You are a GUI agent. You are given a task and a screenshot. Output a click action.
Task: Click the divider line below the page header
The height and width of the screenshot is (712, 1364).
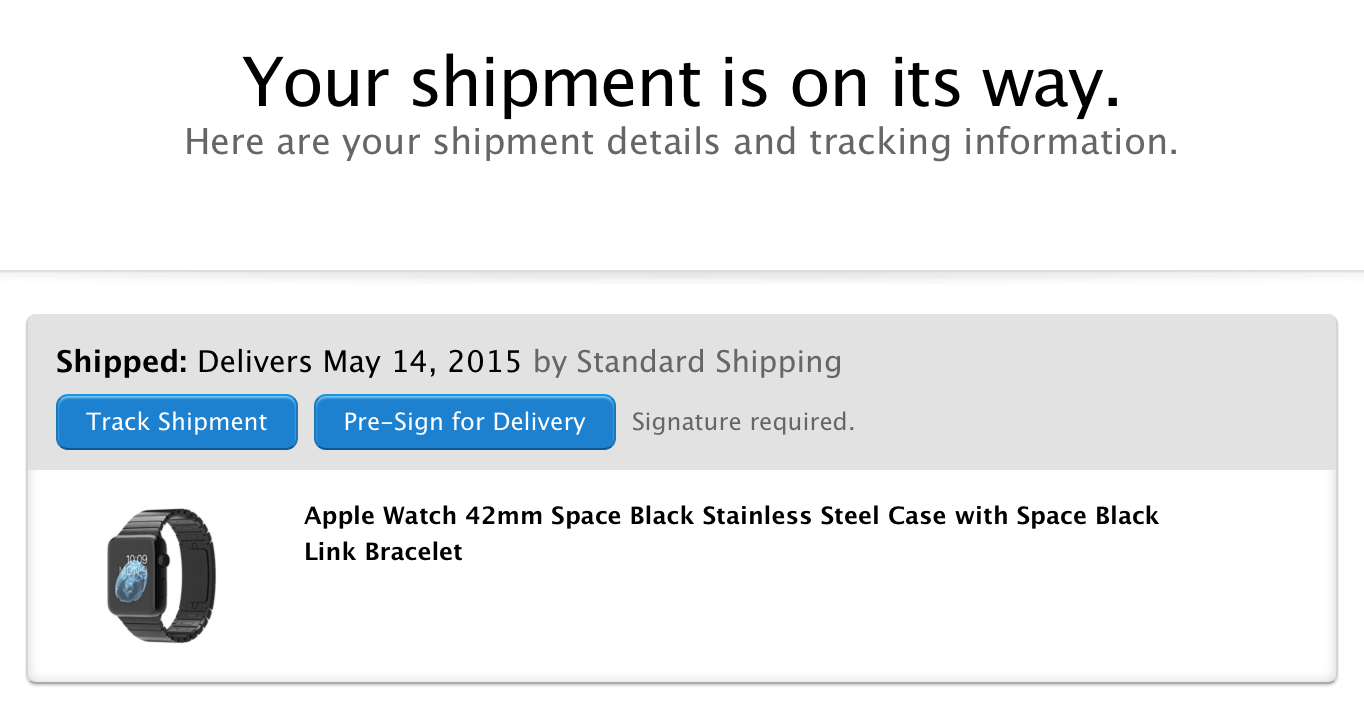tap(681, 271)
